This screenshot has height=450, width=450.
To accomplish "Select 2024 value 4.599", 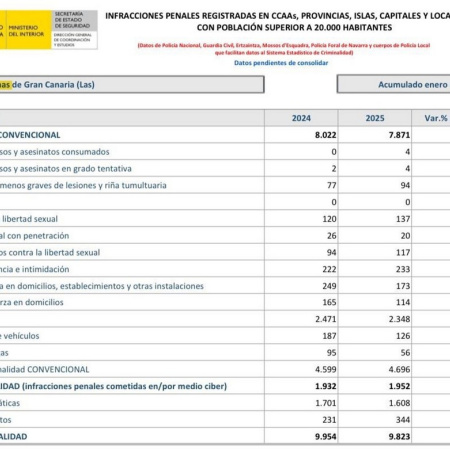I will (x=326, y=369).
